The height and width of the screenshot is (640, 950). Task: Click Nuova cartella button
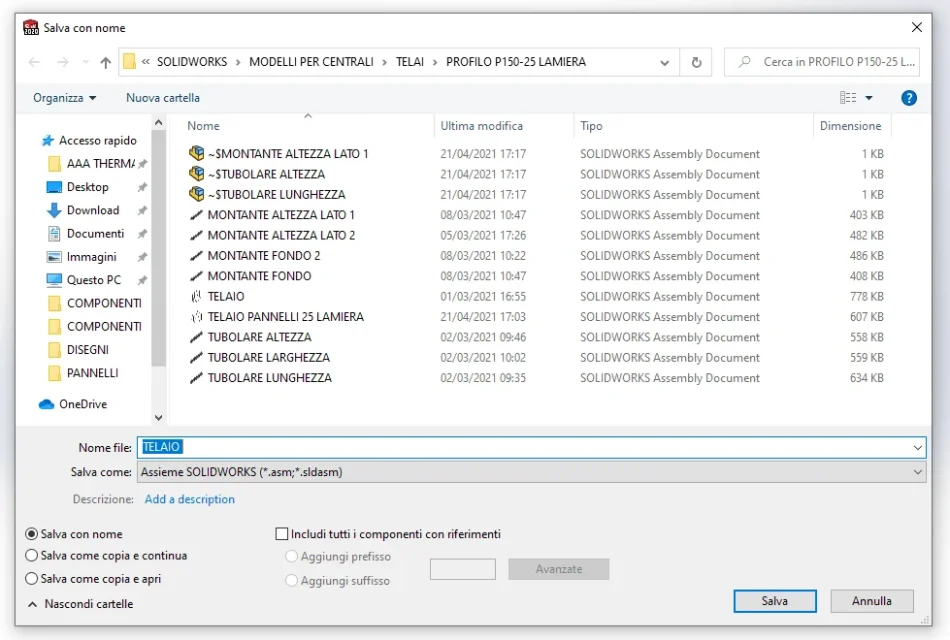pyautogui.click(x=162, y=98)
